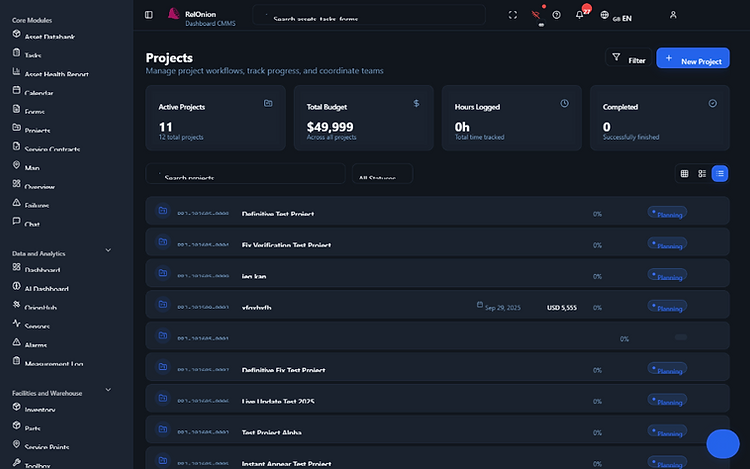Viewport: 750px width, 469px height.
Task: Click the Overview sidebar icon
Action: [16, 184]
